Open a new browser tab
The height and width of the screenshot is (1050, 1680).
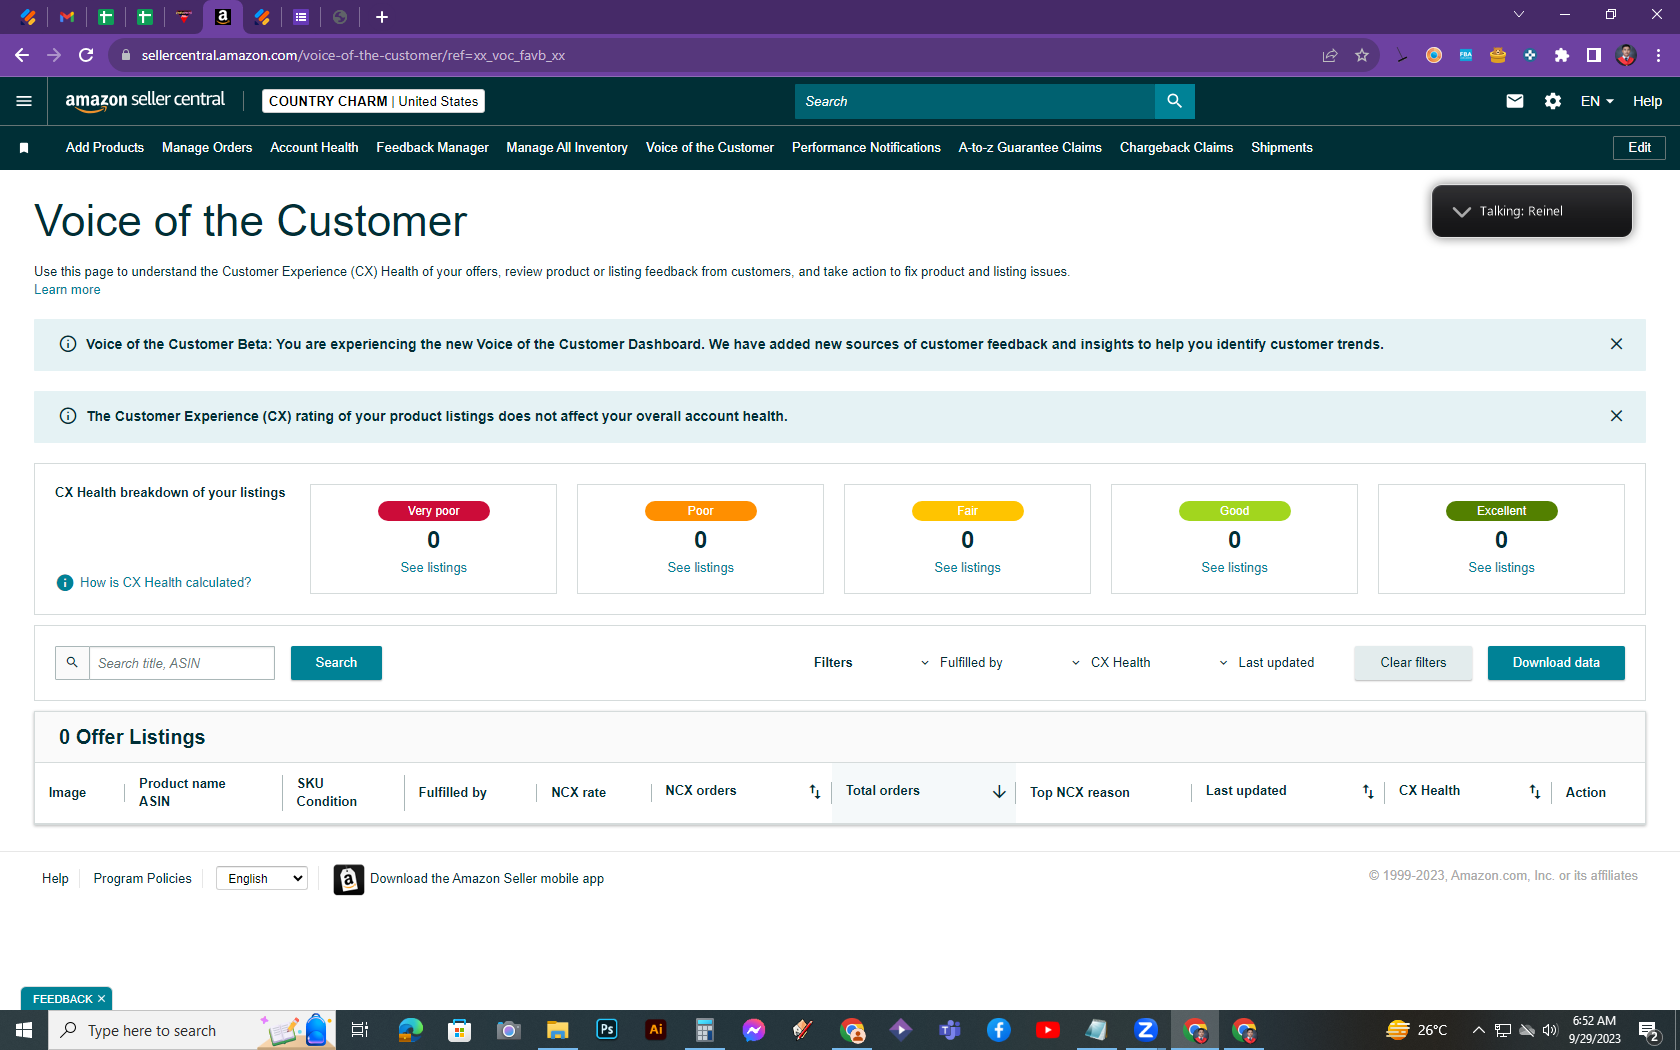pyautogui.click(x=382, y=17)
